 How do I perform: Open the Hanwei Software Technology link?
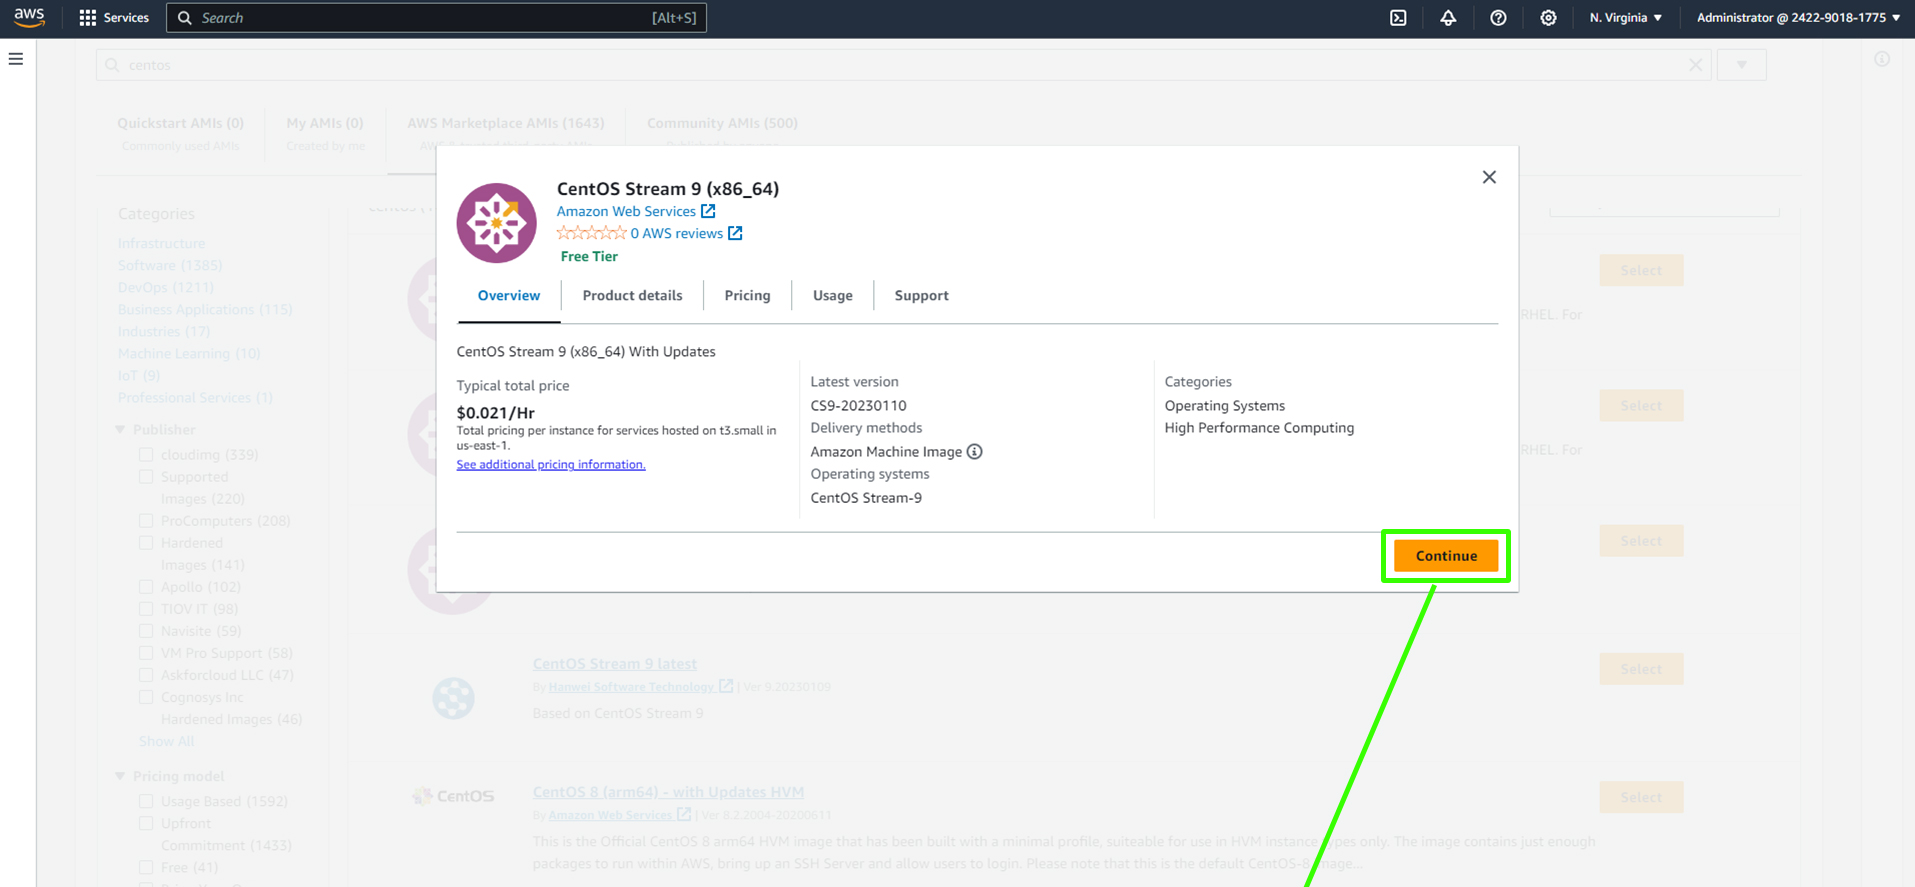click(x=631, y=687)
